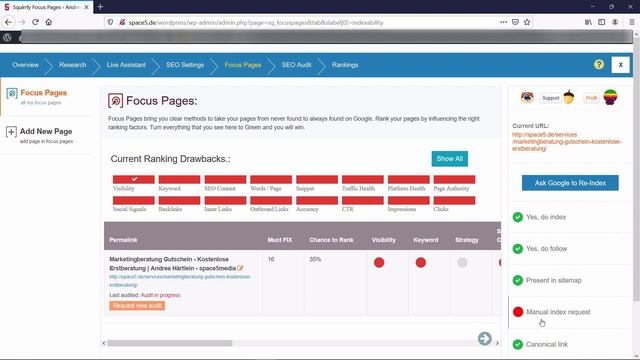Toggle the Inner Links drawback filter

(x=225, y=200)
